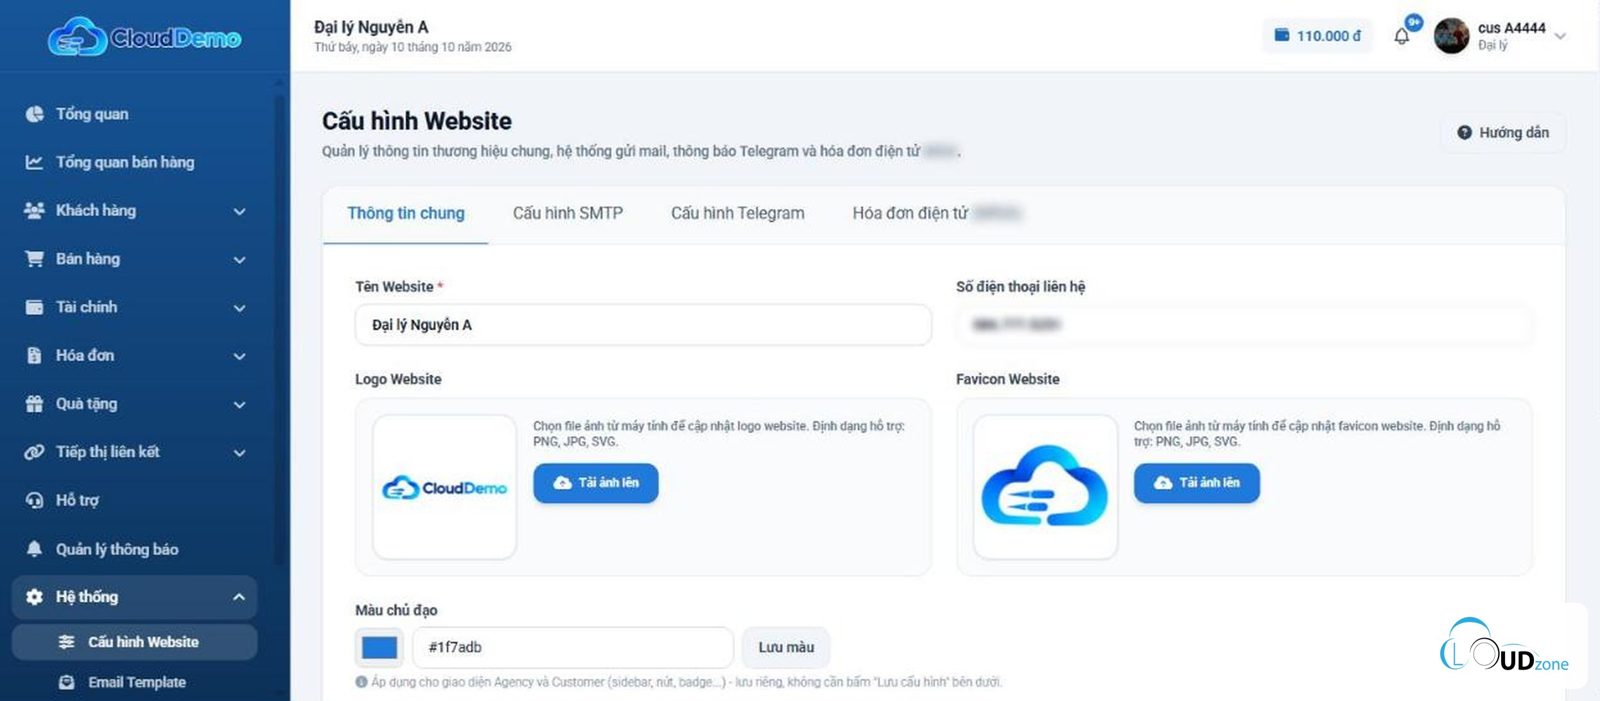Click the Favicon Website preview thumbnail
This screenshot has width=1600, height=701.
pyautogui.click(x=1045, y=487)
